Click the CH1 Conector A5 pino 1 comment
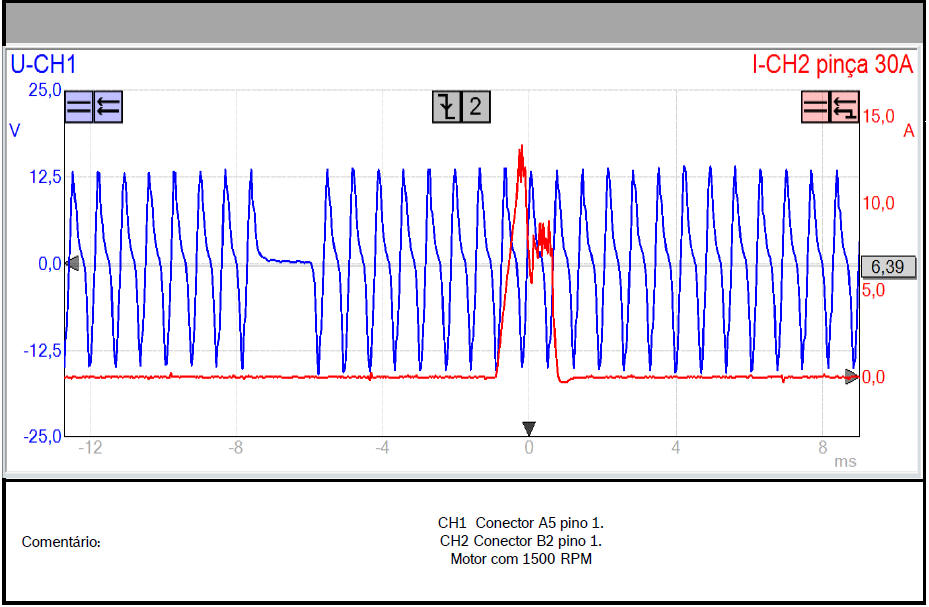The height and width of the screenshot is (607, 929). point(521,523)
